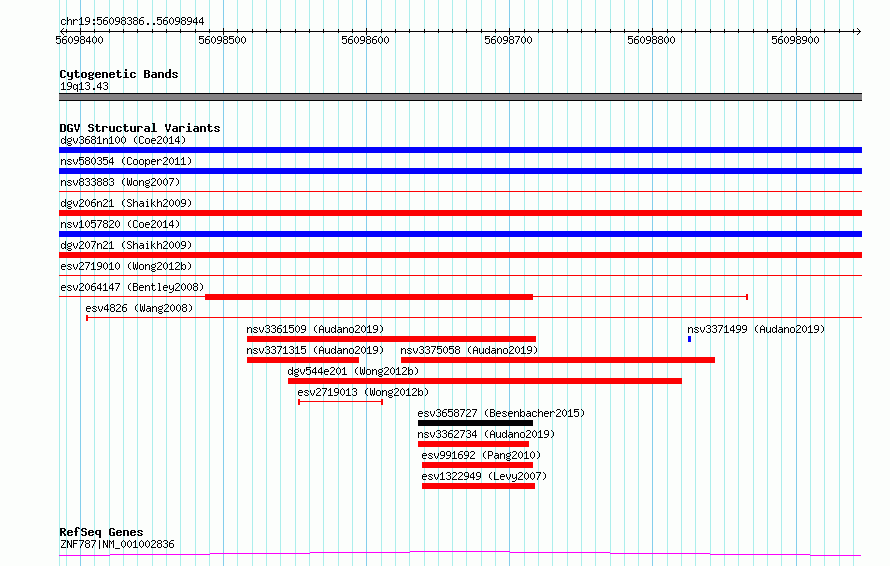890x566 pixels.
Task: Click the nsv3362734 (Audano2019) label
Action: point(486,434)
